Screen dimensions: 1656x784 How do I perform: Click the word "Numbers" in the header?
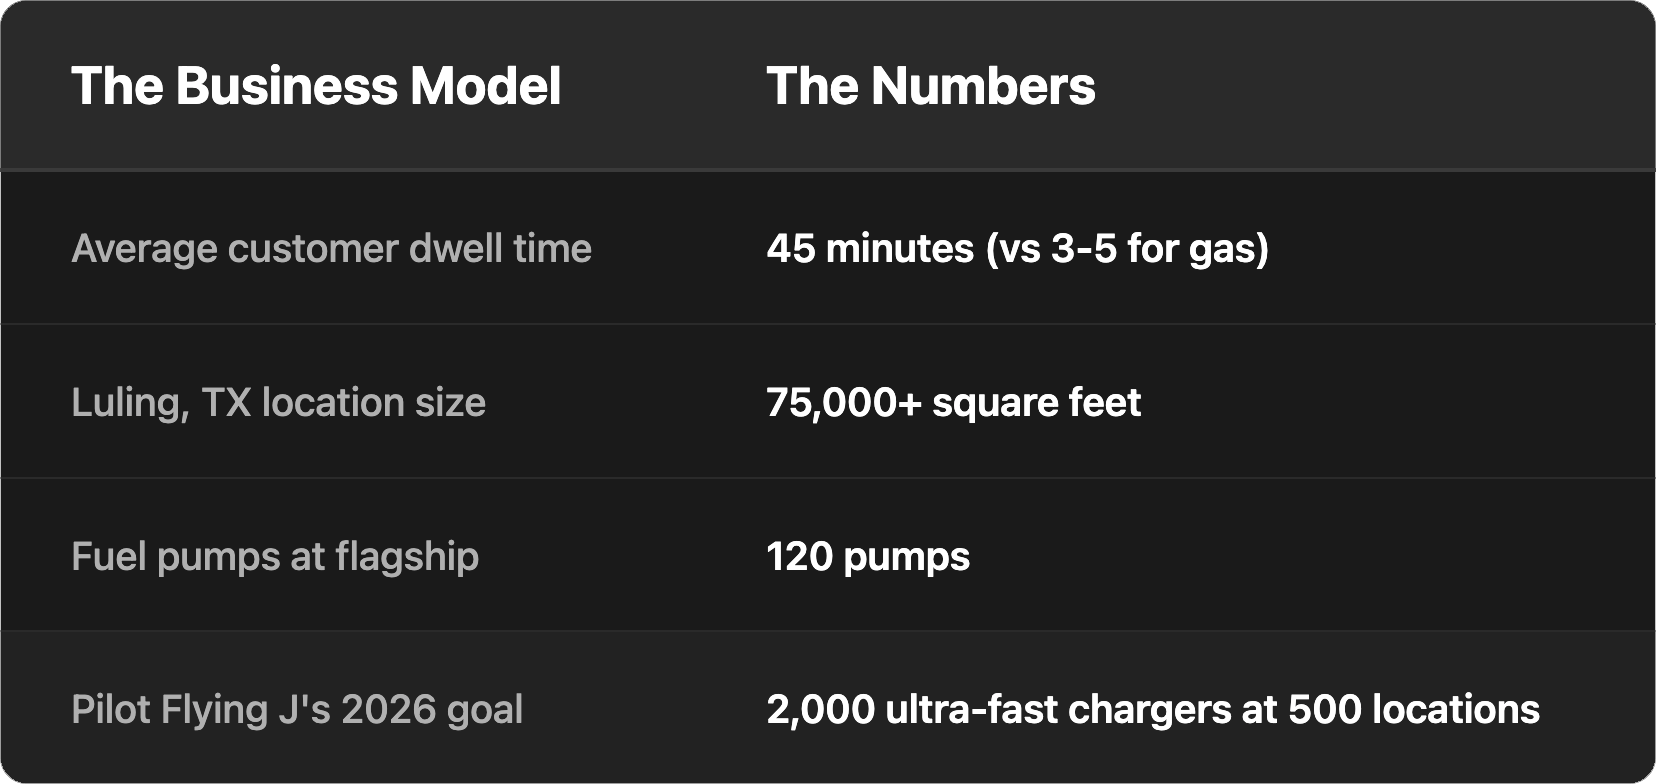point(982,86)
